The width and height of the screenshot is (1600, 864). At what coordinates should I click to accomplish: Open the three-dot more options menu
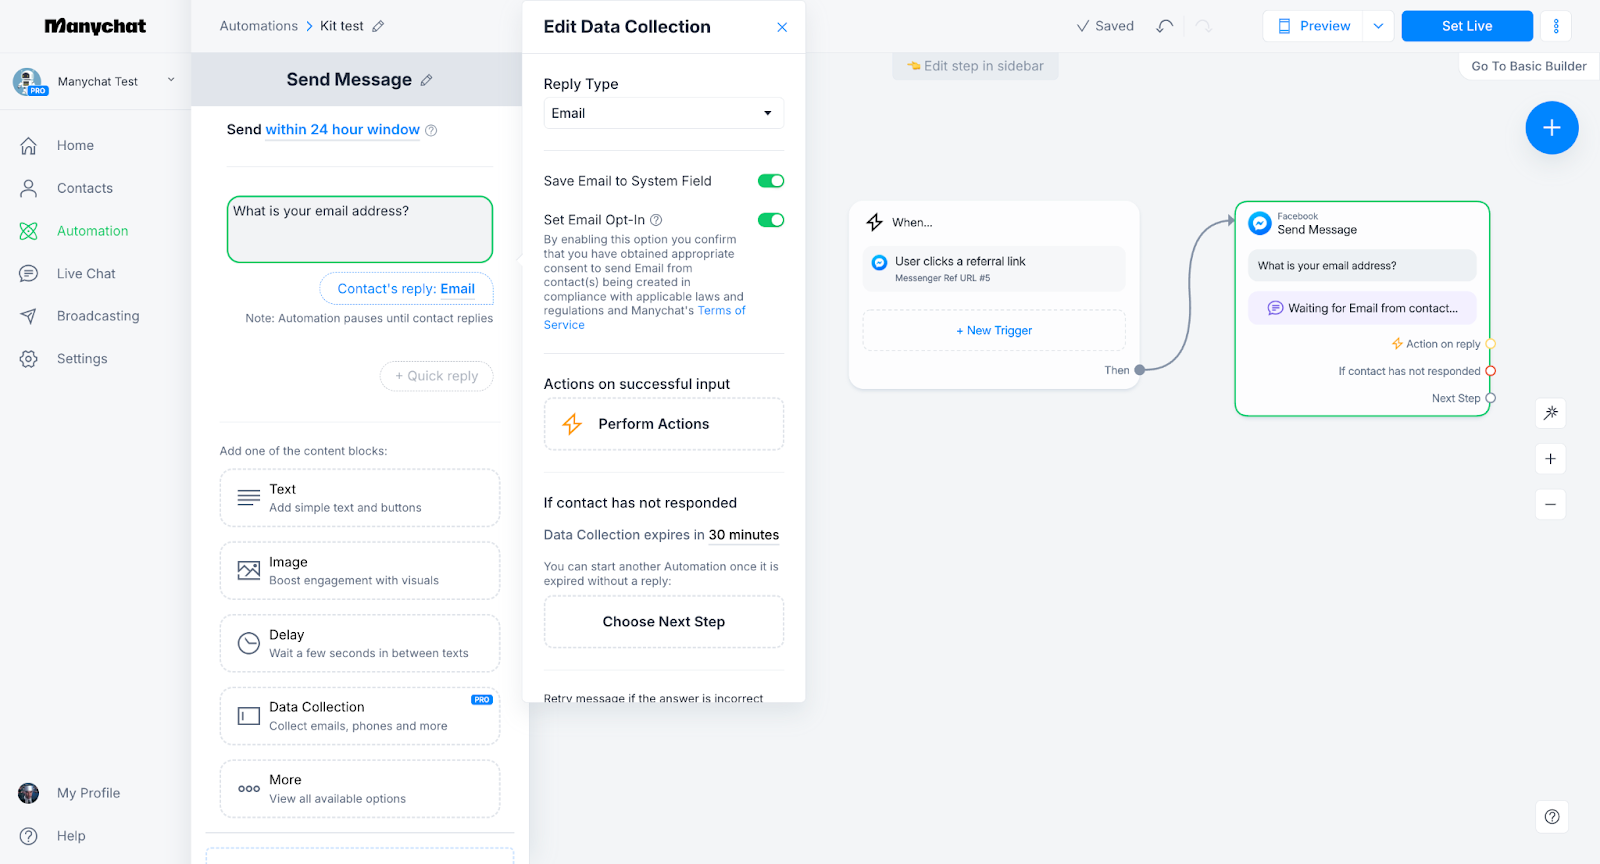pos(1555,26)
